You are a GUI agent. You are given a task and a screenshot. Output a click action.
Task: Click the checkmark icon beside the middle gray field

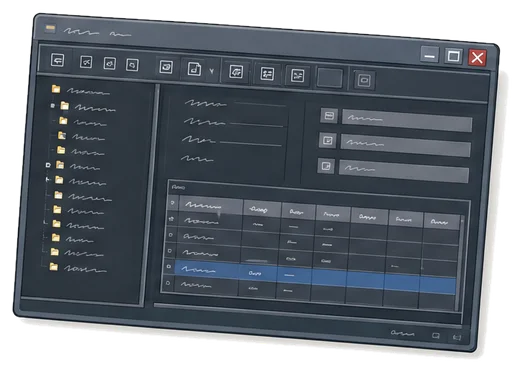pos(327,141)
